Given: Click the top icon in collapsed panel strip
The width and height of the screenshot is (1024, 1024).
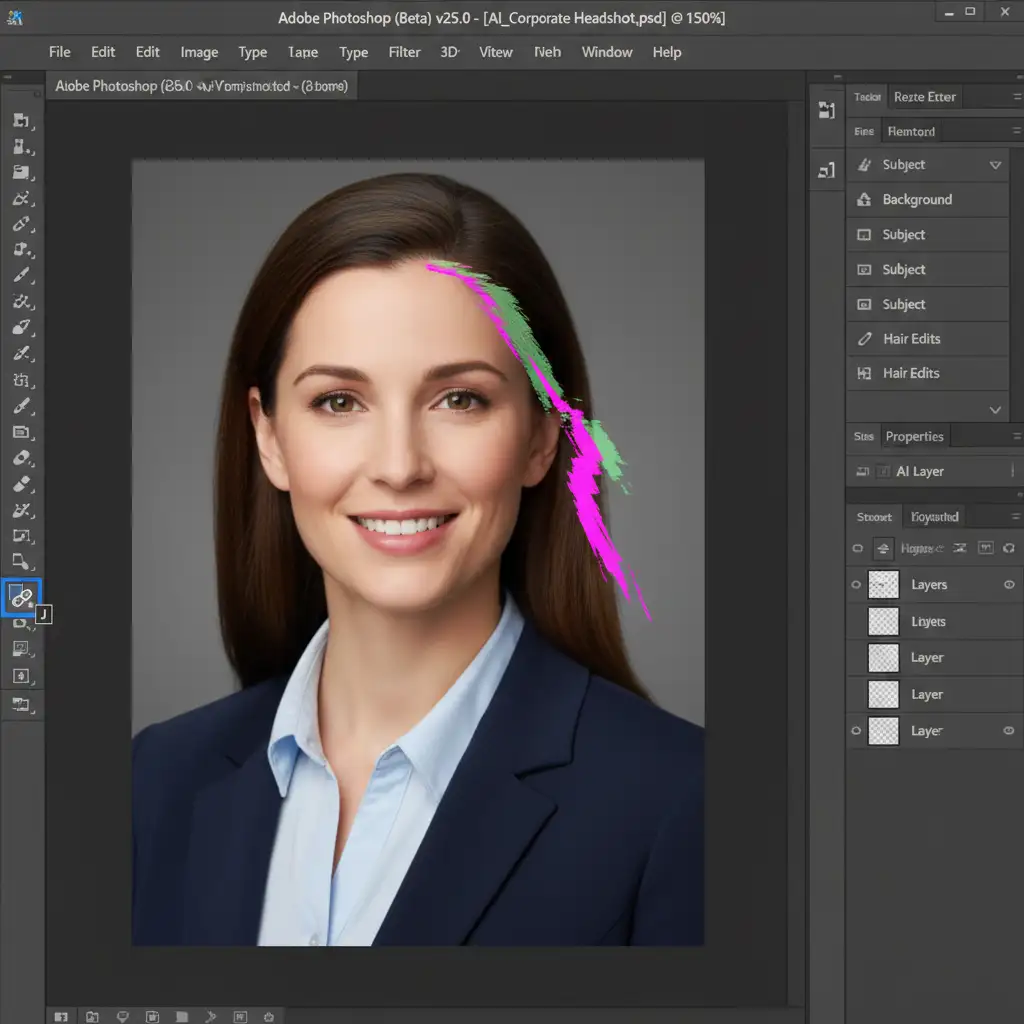Looking at the screenshot, I should click(x=826, y=110).
